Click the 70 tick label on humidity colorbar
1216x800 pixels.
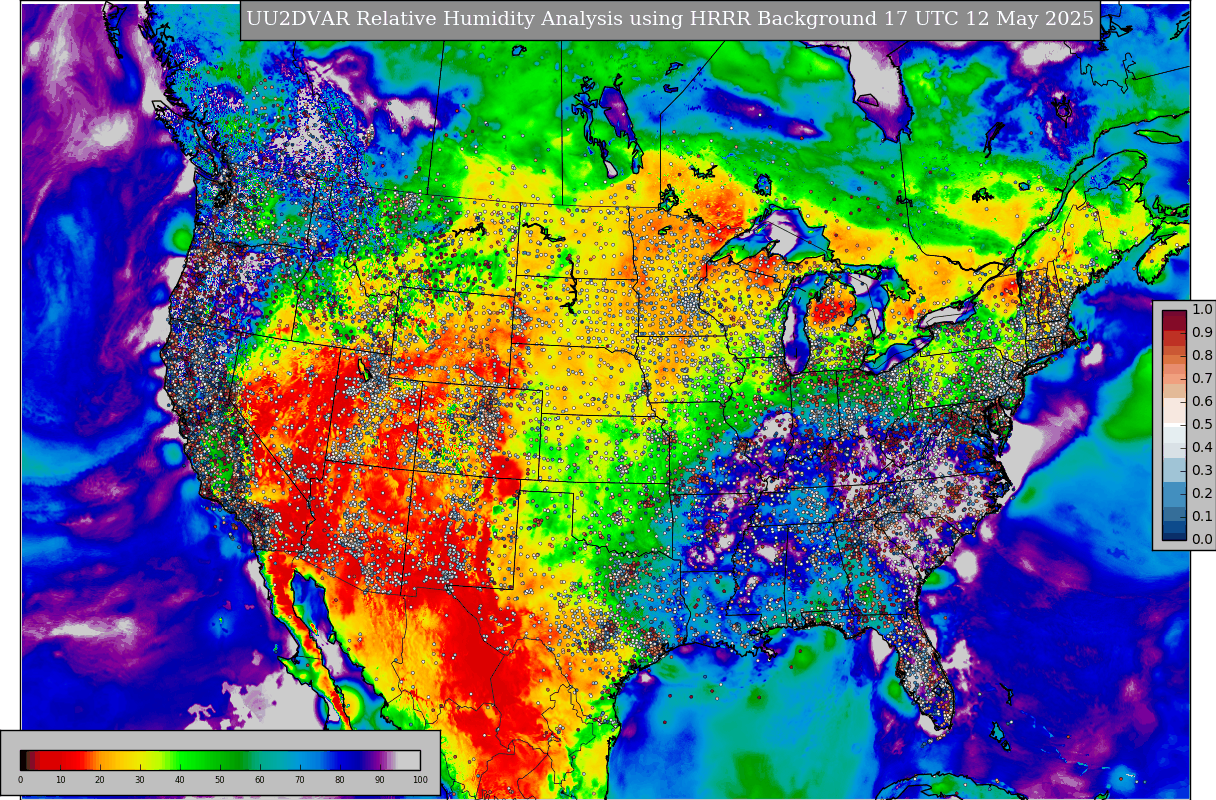300,780
